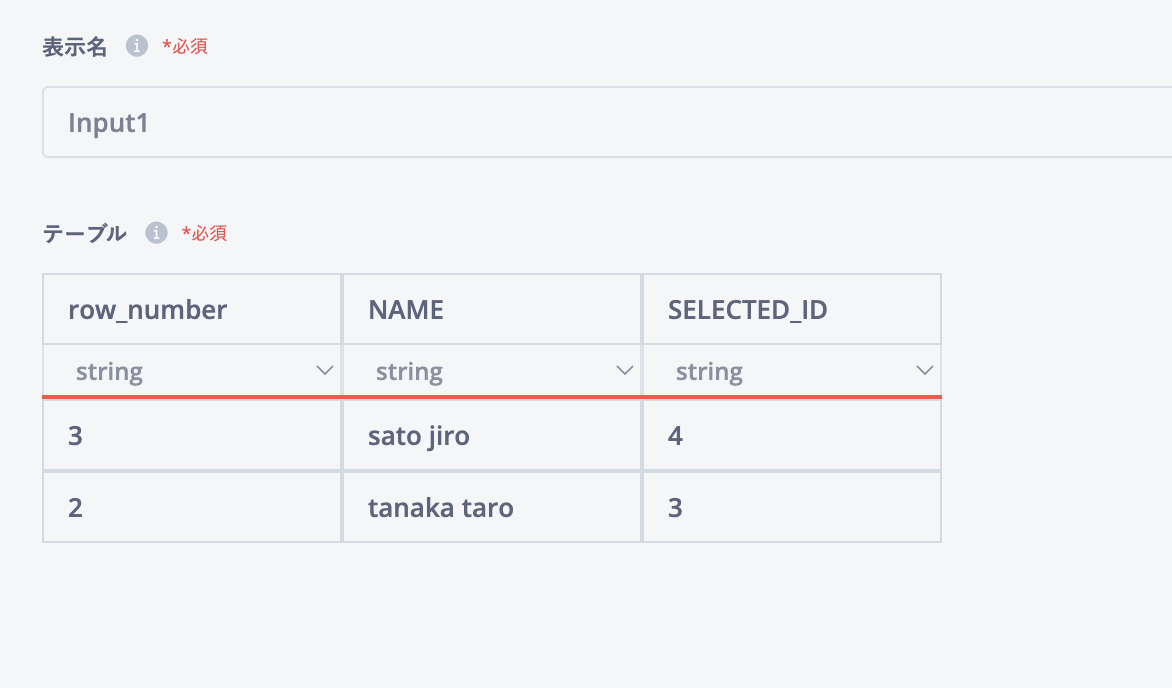Select SELECTED_ID cell with value 4

click(x=792, y=436)
